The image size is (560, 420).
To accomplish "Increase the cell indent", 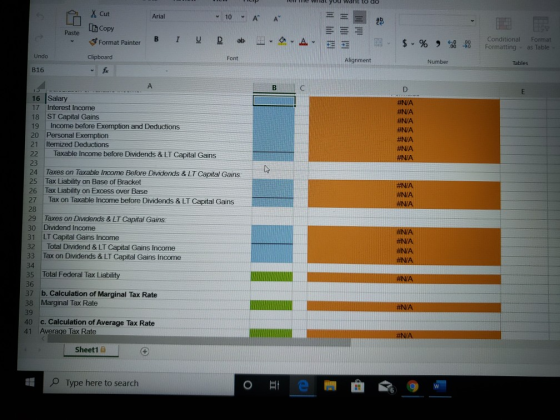I will coord(345,45).
